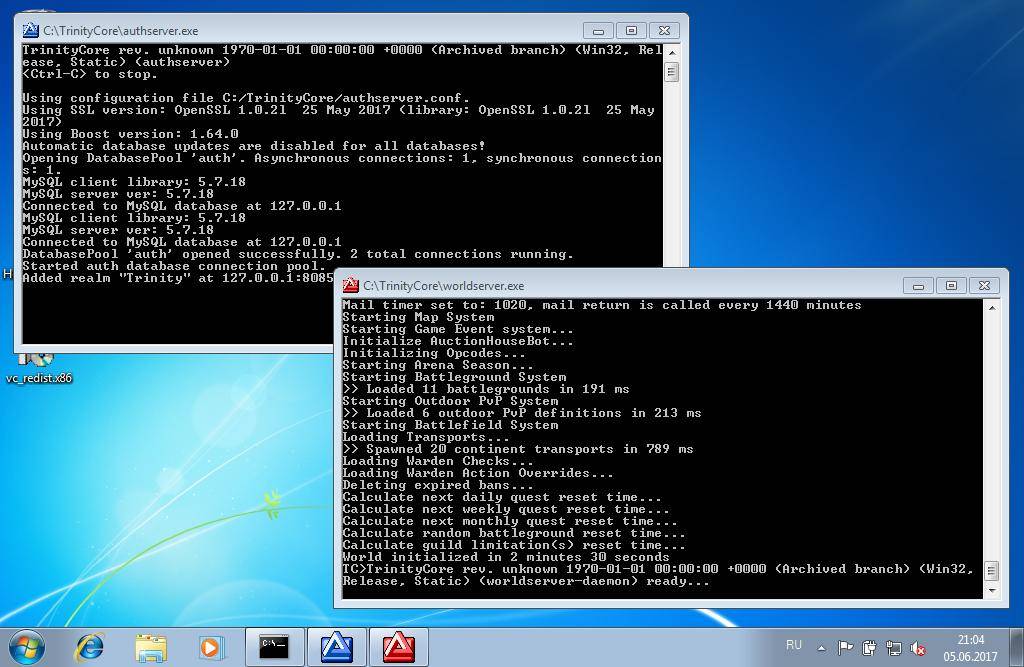This screenshot has width=1024, height=667.
Task: Click the "Starting Battlefield System" line
Action: coord(451,425)
